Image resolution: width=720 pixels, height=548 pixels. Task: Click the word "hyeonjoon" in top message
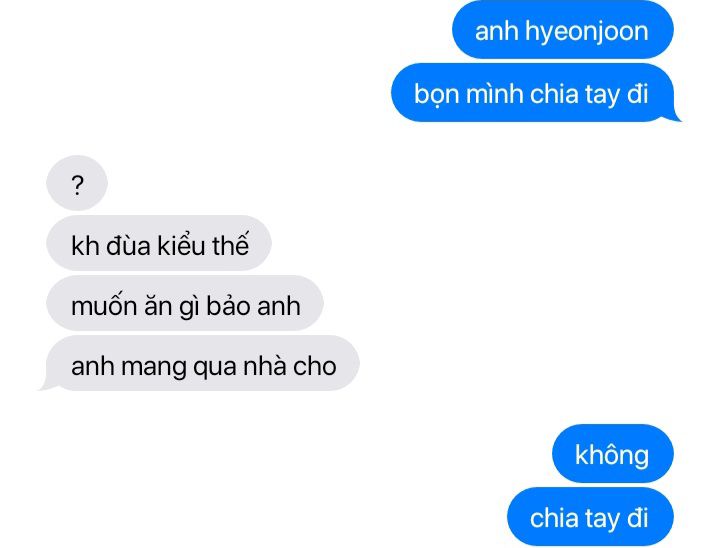(586, 32)
